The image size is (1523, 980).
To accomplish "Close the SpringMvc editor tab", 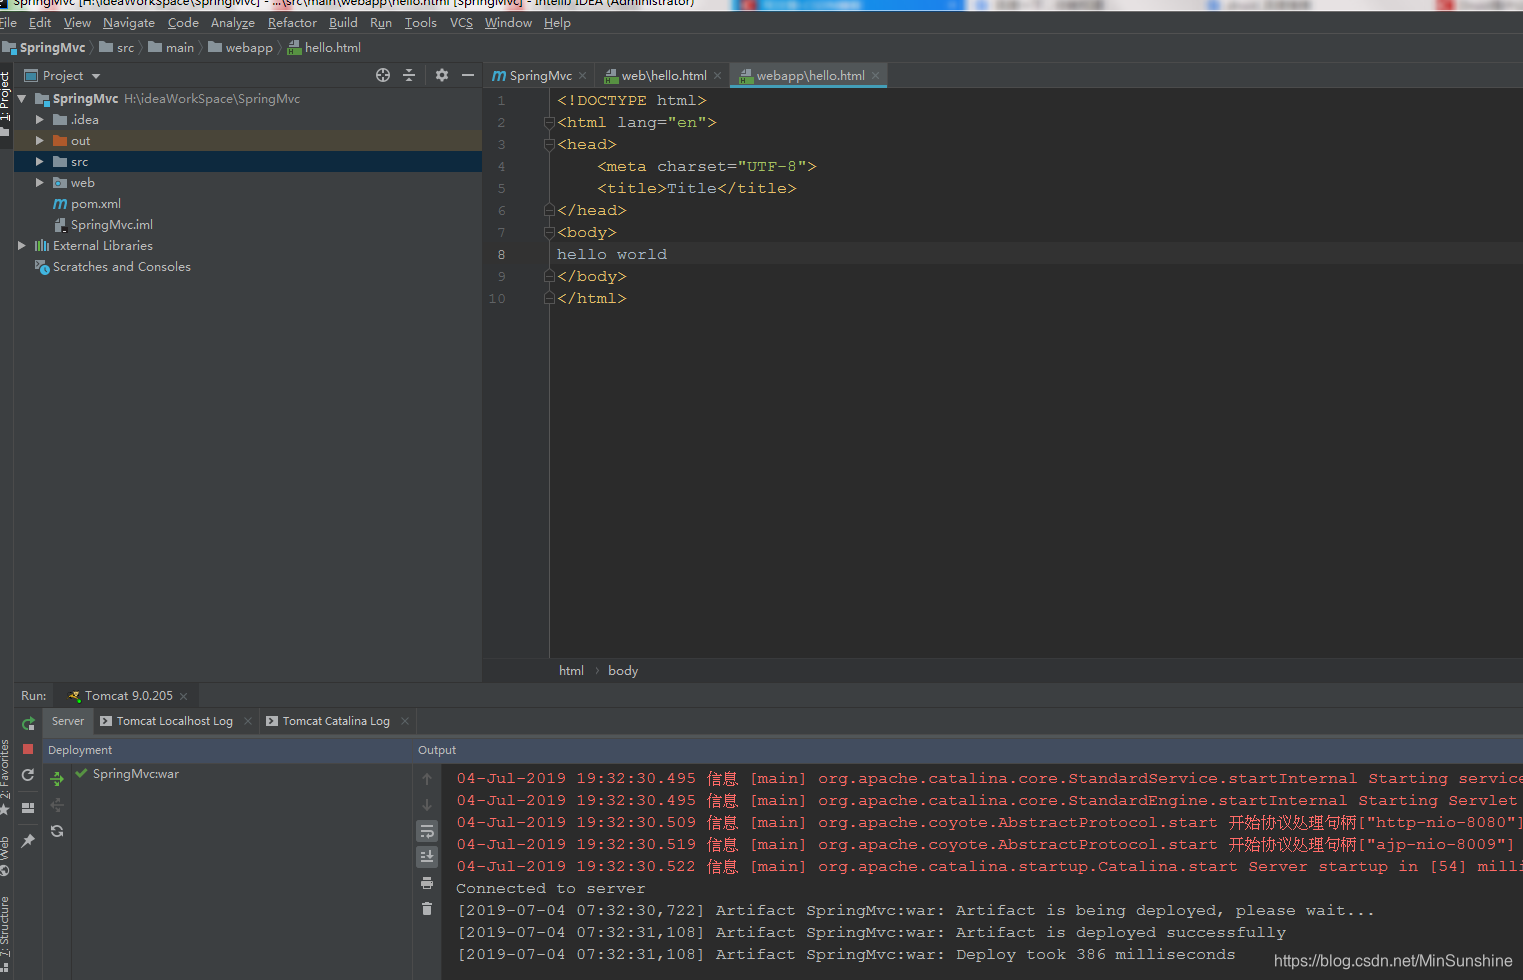I will (x=583, y=76).
